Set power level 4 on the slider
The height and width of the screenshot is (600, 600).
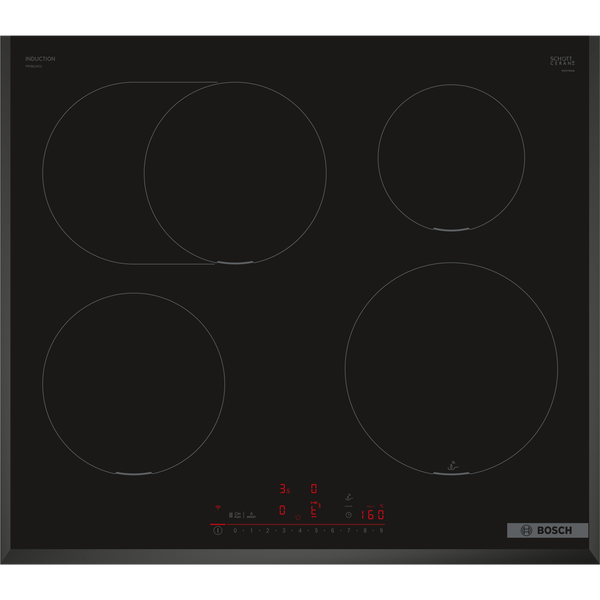(300, 530)
